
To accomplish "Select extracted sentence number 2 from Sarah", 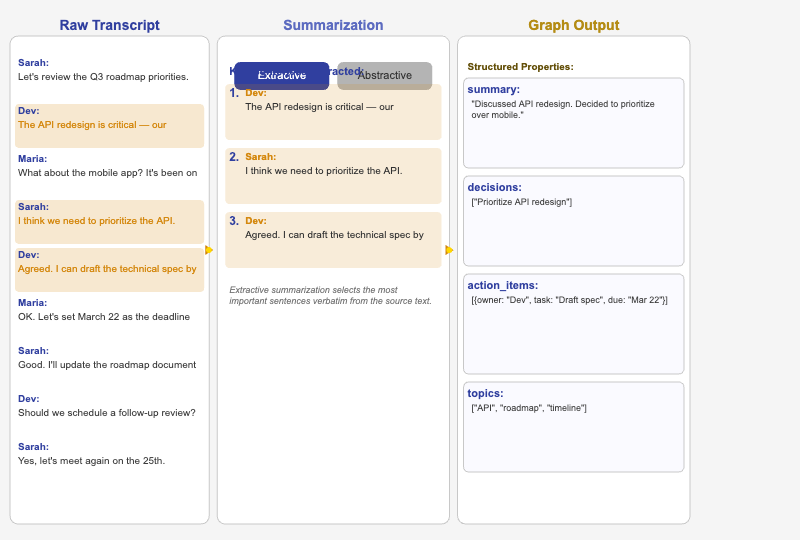I will 333,176.
